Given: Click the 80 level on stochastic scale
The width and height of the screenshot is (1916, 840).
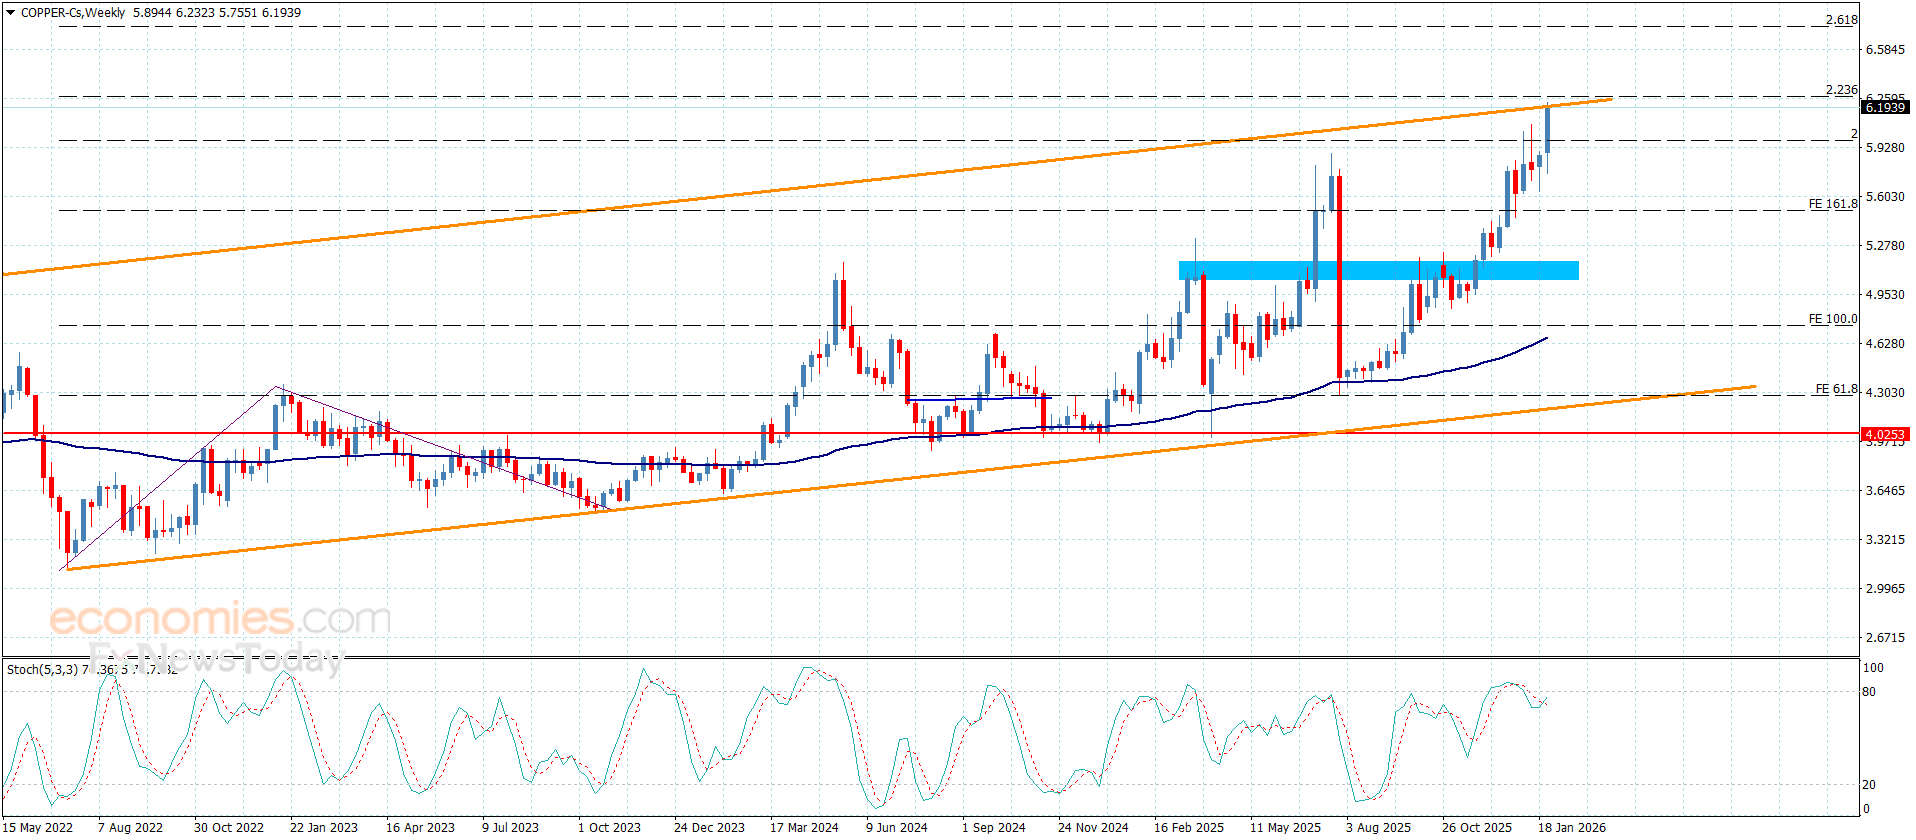Looking at the screenshot, I should tap(1869, 692).
